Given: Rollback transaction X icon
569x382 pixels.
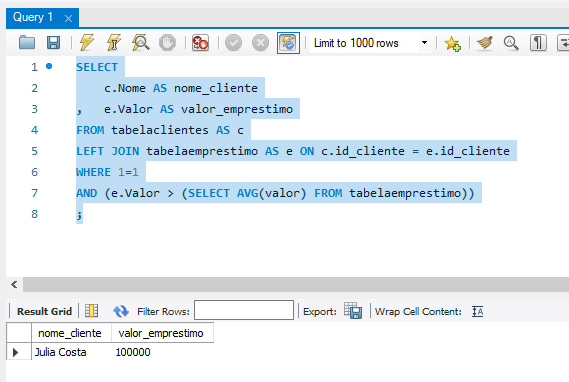Looking at the screenshot, I should click(x=261, y=43).
